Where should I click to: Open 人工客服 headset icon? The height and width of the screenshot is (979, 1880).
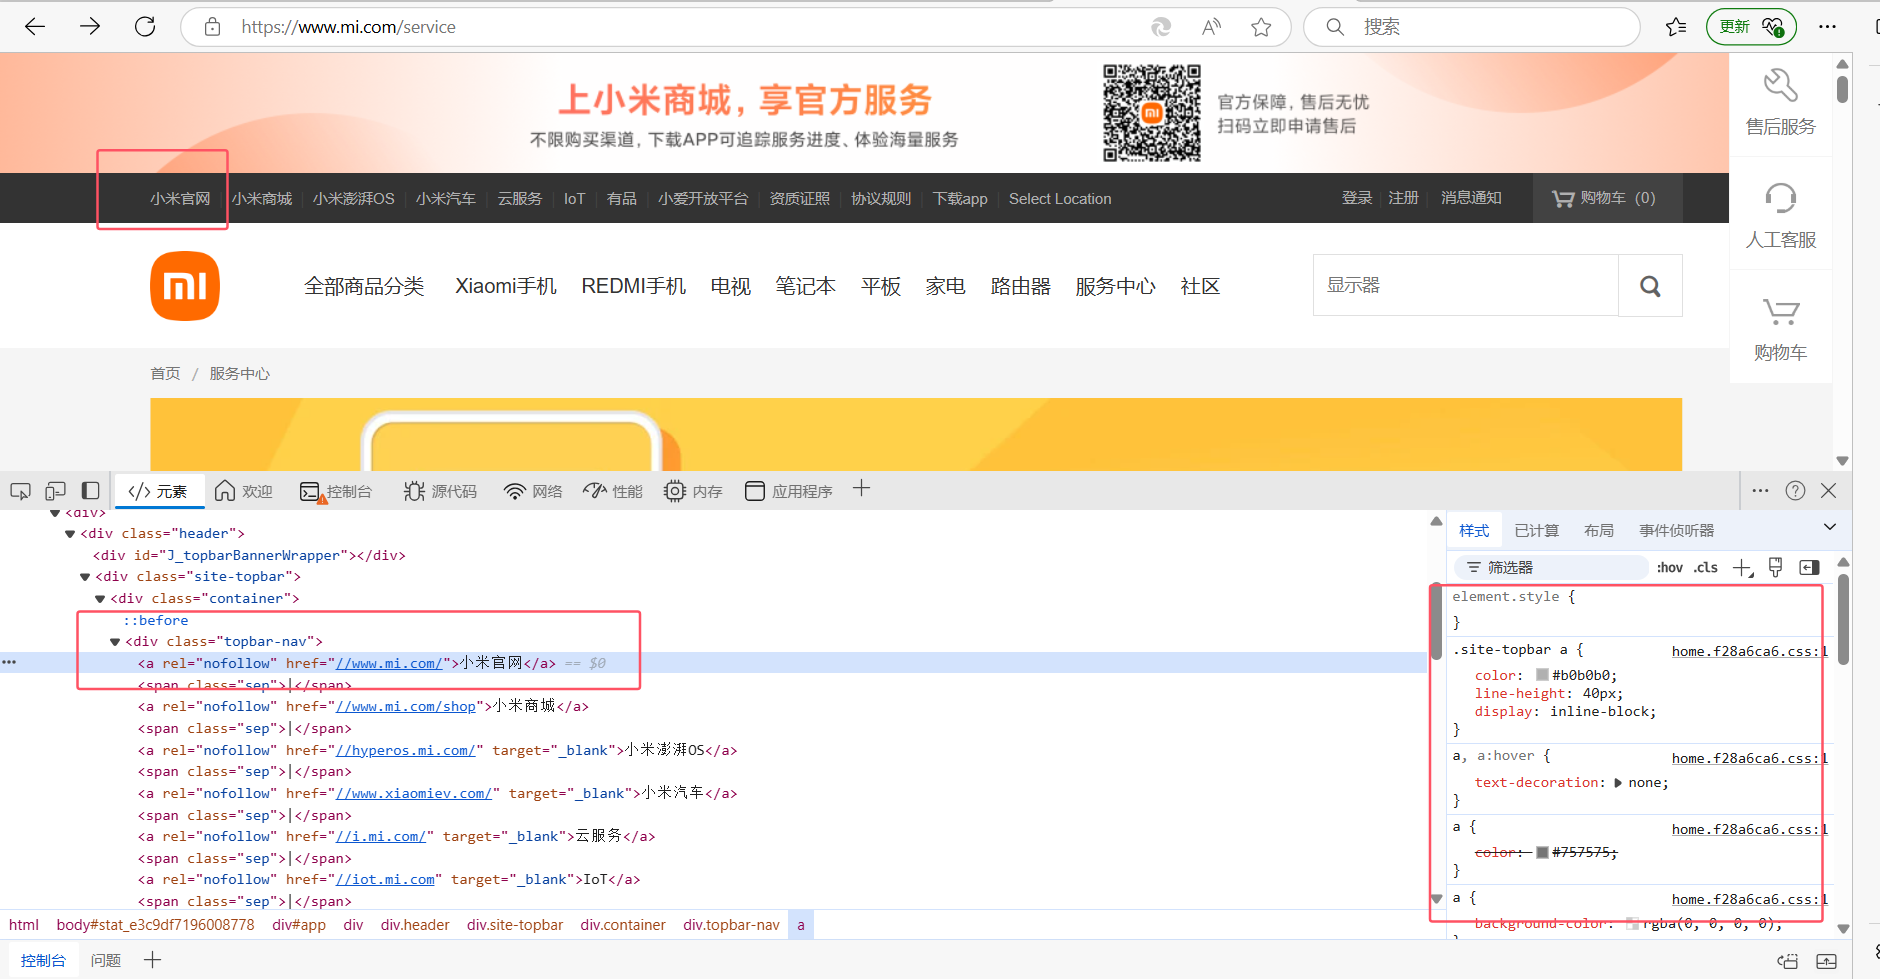1780,198
